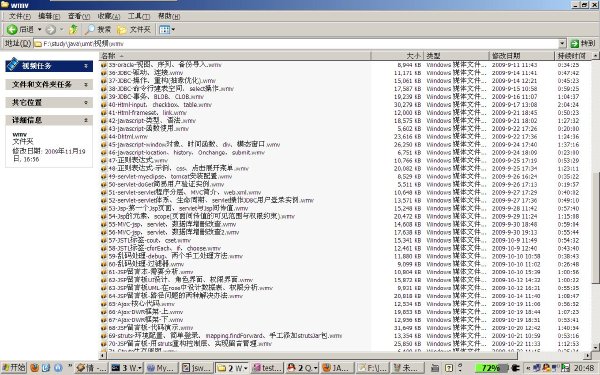Viewport: 600px width, 375px height.
Task: Select file icon for 36-JDBC file
Action: [x=104, y=73]
